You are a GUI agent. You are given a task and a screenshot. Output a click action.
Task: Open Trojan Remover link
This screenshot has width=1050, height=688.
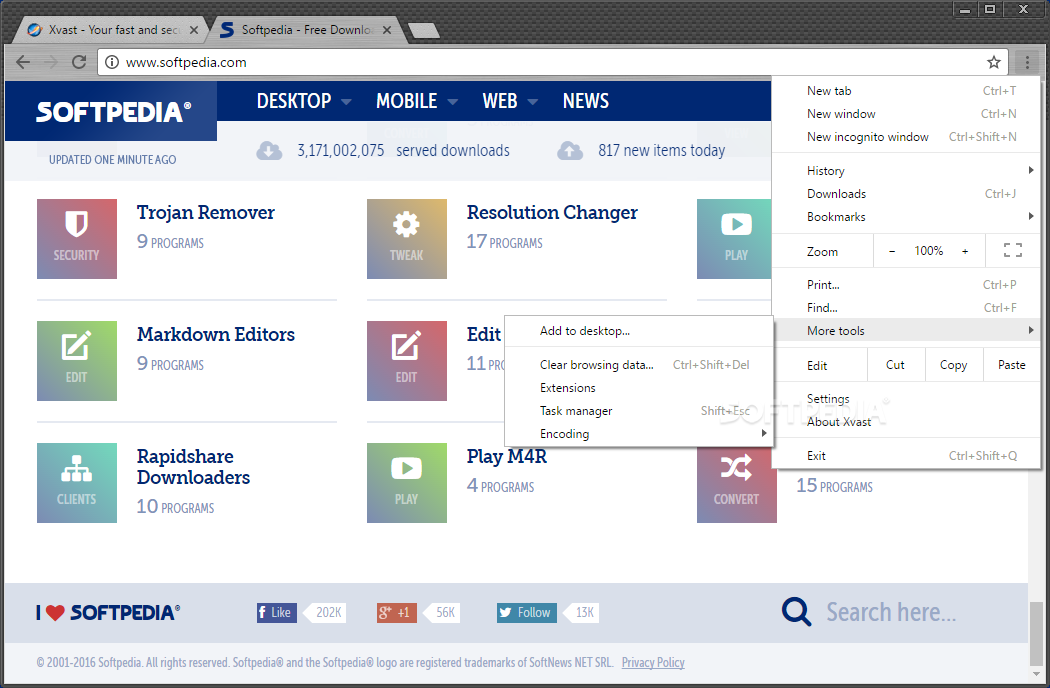206,212
